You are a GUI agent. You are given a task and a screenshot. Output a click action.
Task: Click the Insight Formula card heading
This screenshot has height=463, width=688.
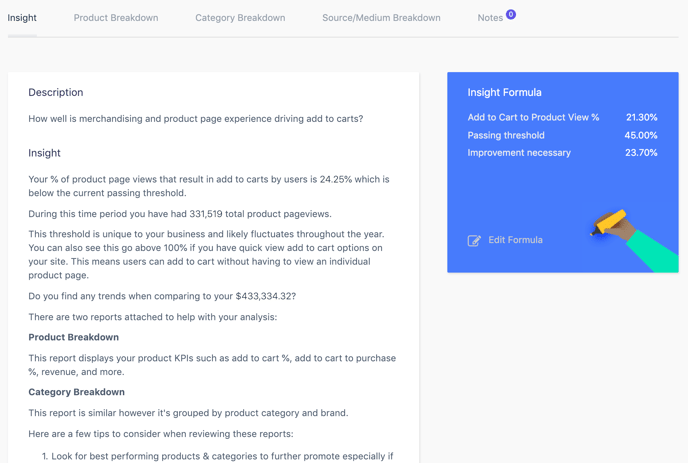click(504, 93)
